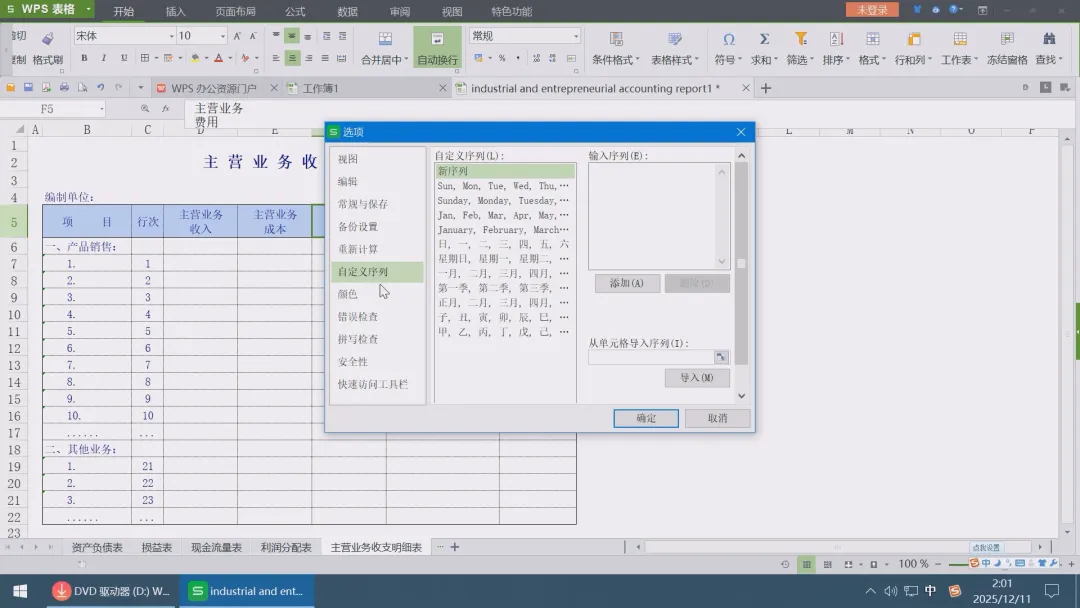The width and height of the screenshot is (1080, 608).
Task: Open the taskbar notification center
Action: click(1052, 591)
